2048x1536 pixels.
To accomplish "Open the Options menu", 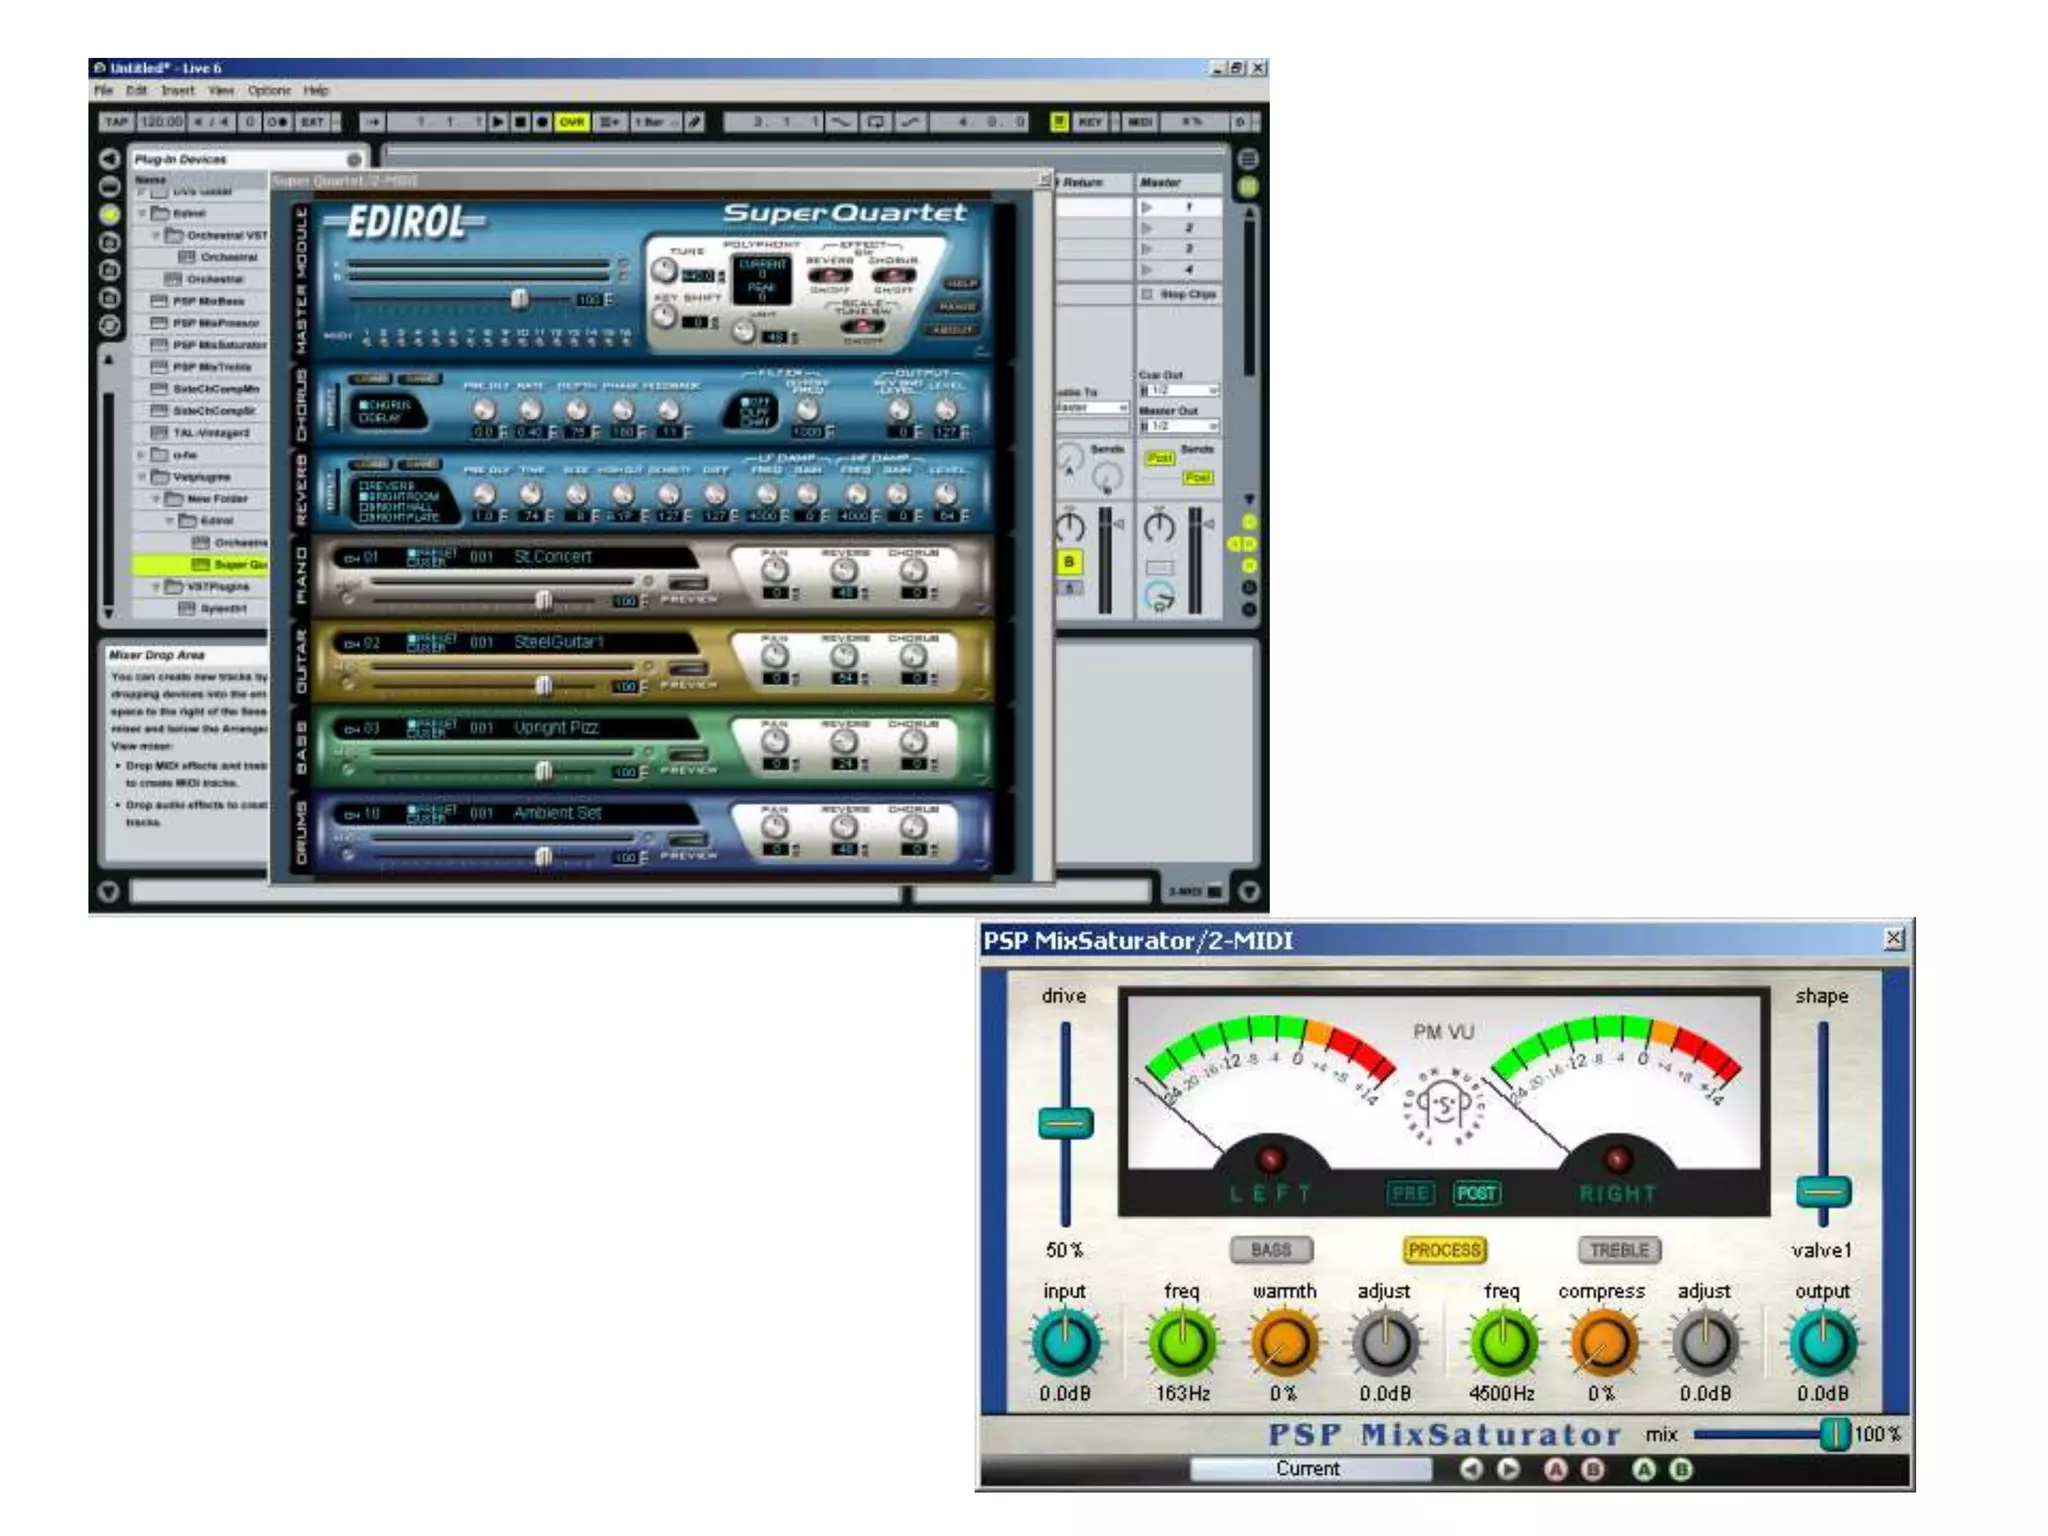I will pos(269,90).
